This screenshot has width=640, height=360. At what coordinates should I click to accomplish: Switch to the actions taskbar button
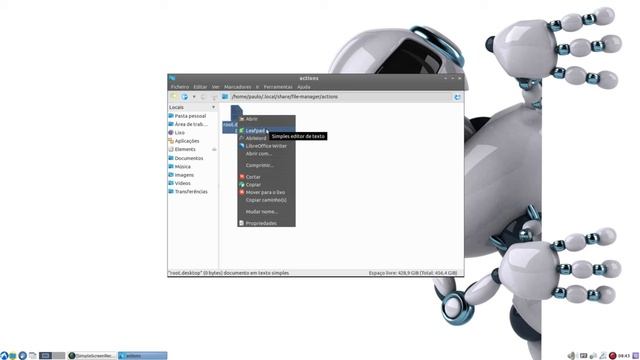(142, 356)
